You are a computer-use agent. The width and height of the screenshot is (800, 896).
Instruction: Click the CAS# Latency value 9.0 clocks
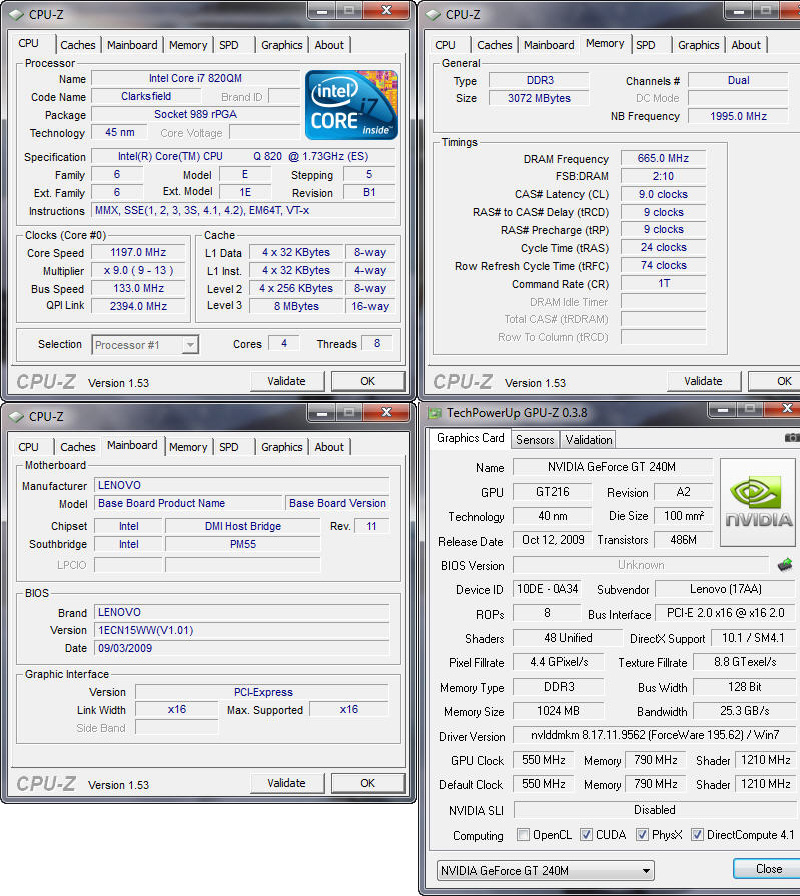click(663, 194)
